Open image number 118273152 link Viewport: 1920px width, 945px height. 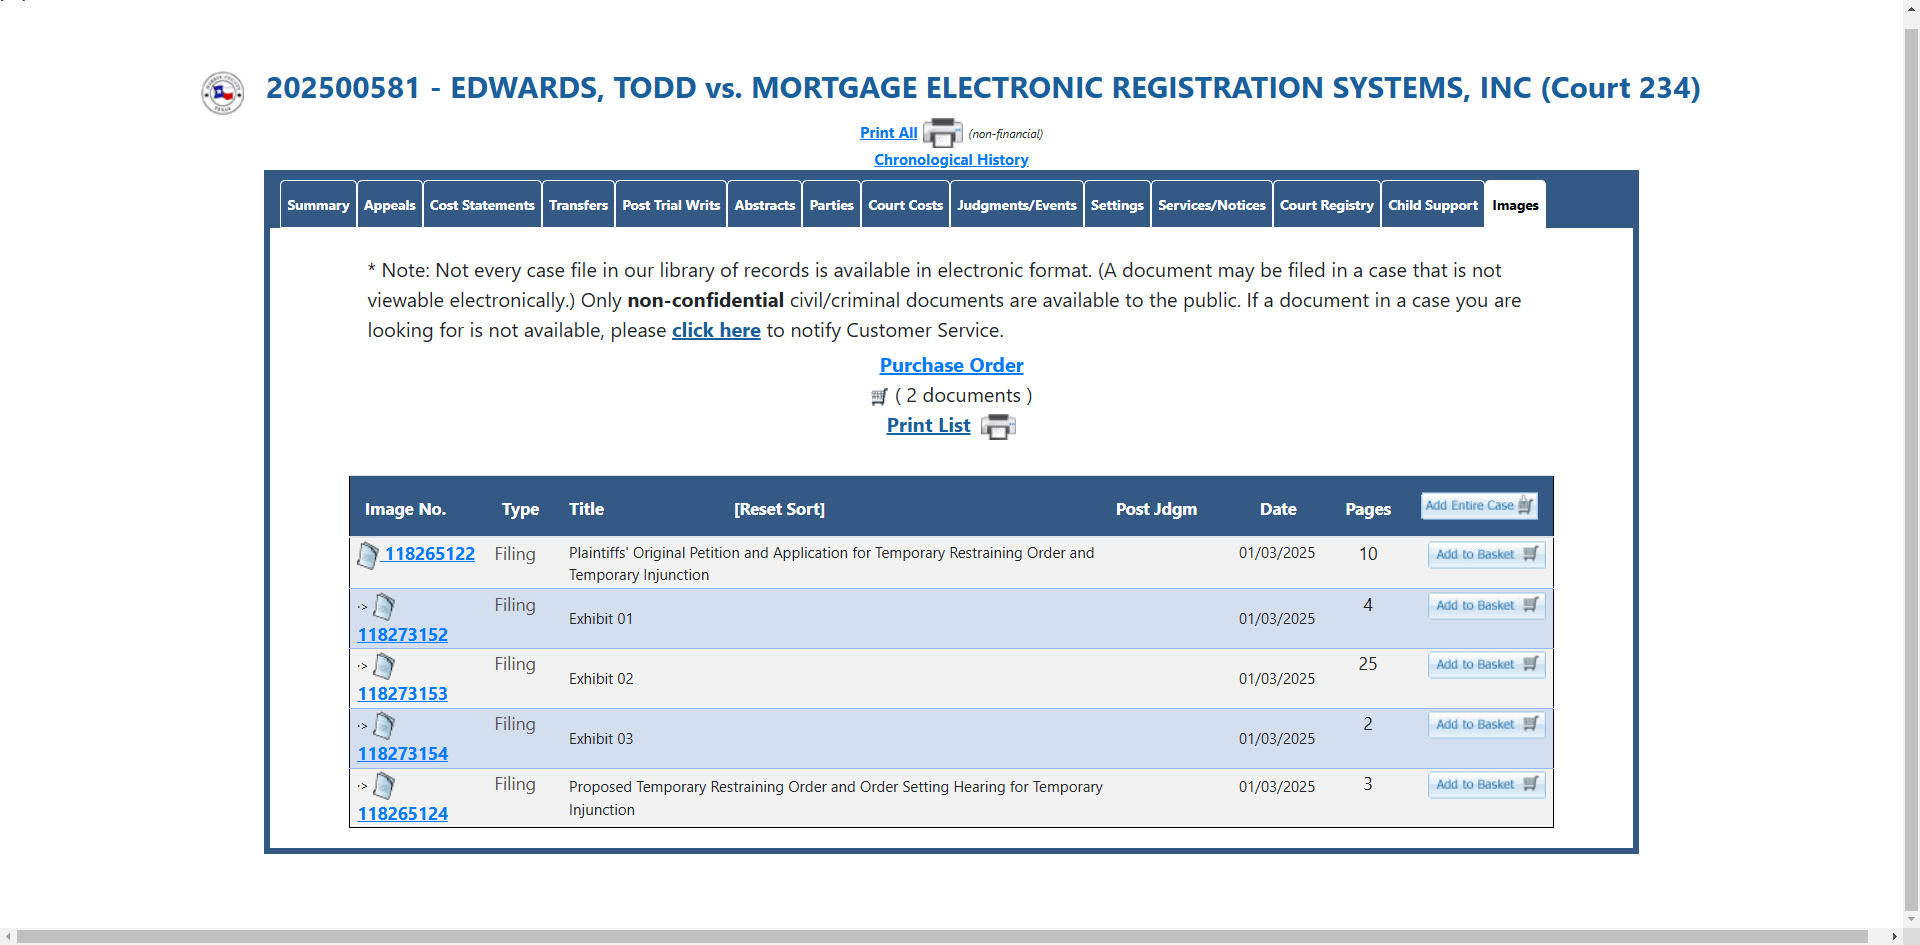(x=403, y=635)
